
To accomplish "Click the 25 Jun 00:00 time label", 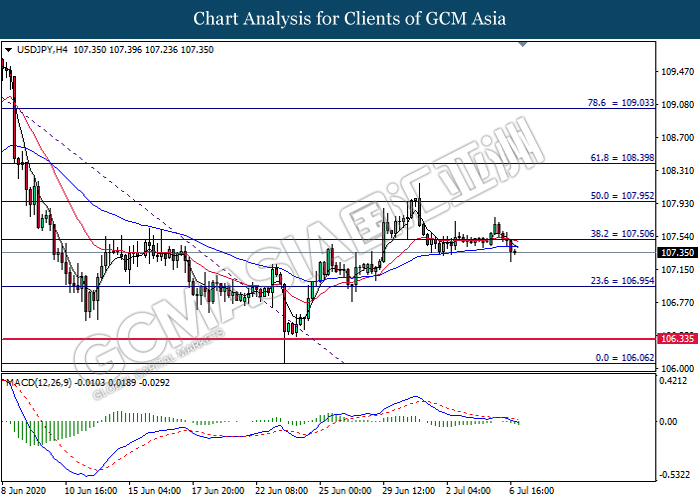I will pyautogui.click(x=345, y=491).
